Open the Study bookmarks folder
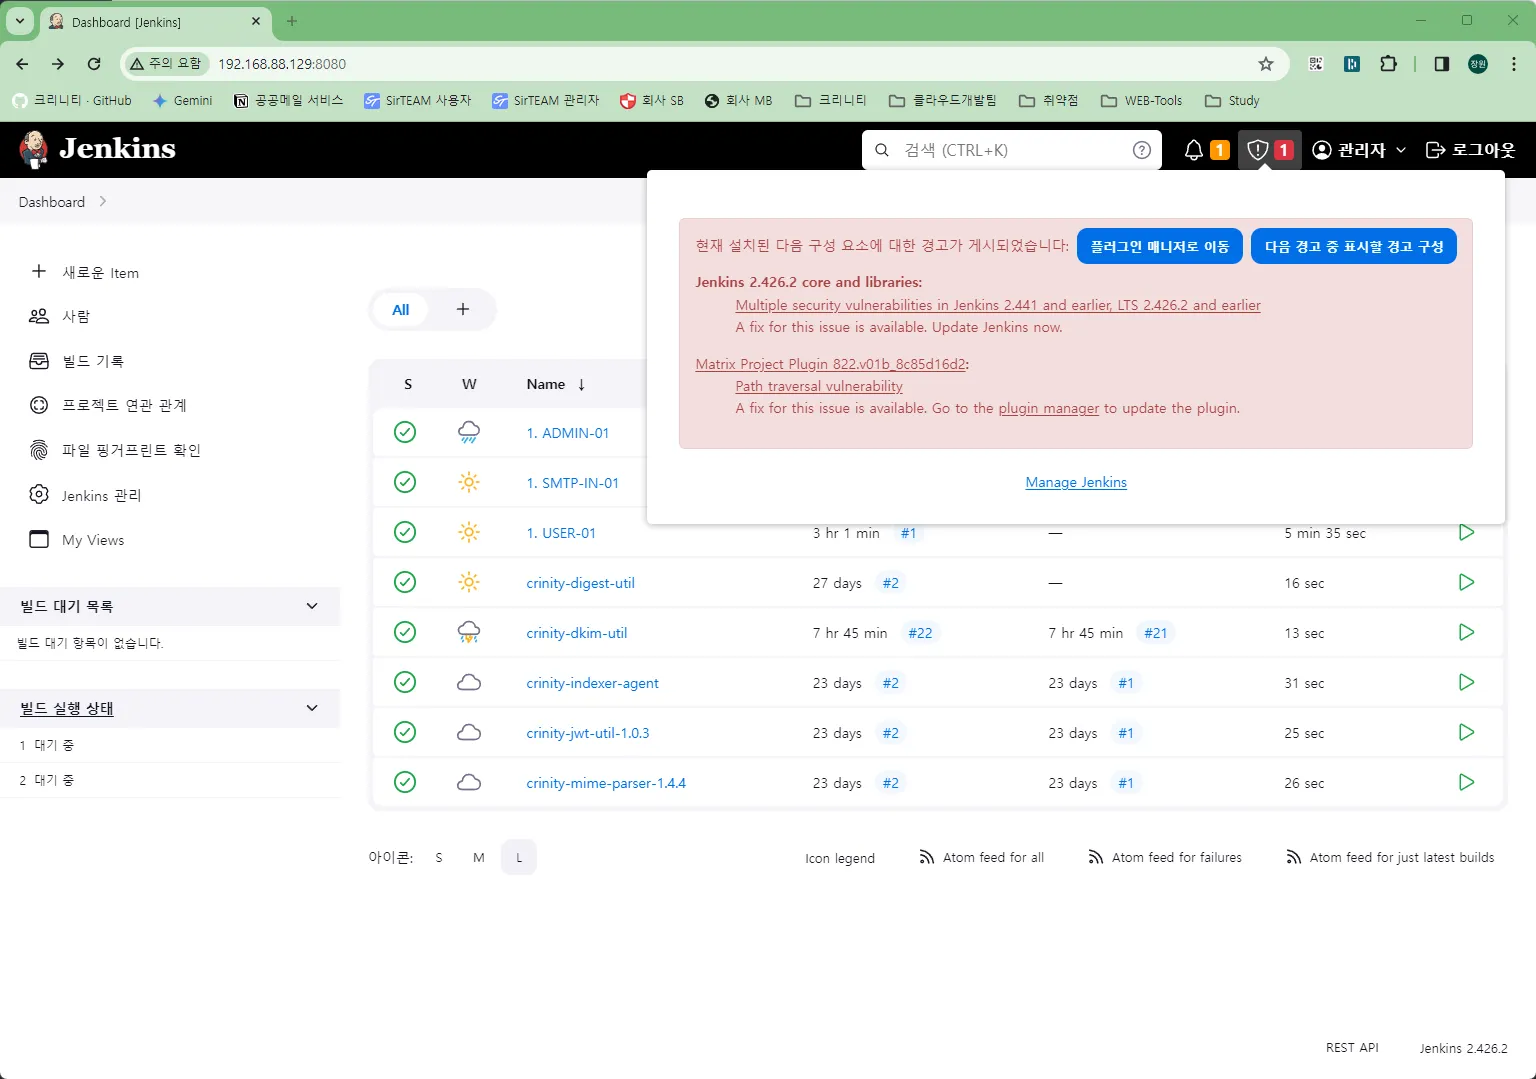1536x1079 pixels. [1232, 100]
